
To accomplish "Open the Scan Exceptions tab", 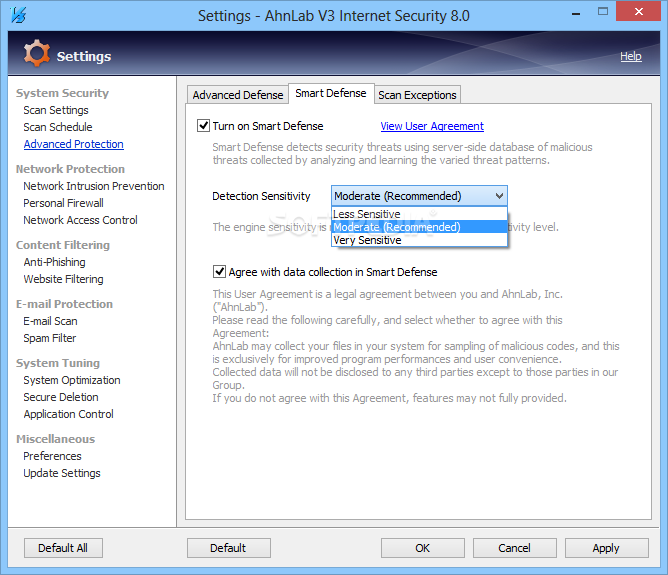I will pos(417,95).
